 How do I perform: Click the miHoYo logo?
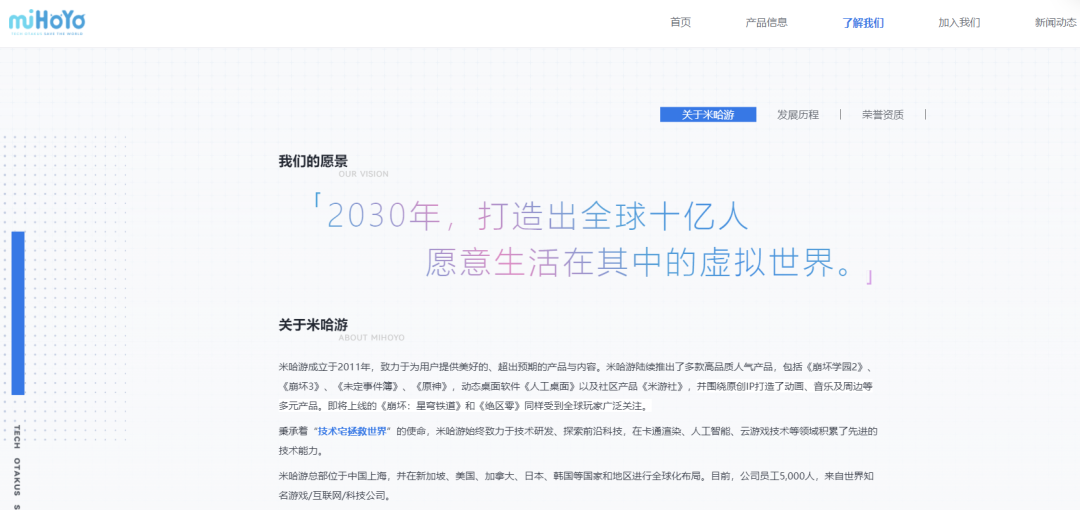pos(47,22)
